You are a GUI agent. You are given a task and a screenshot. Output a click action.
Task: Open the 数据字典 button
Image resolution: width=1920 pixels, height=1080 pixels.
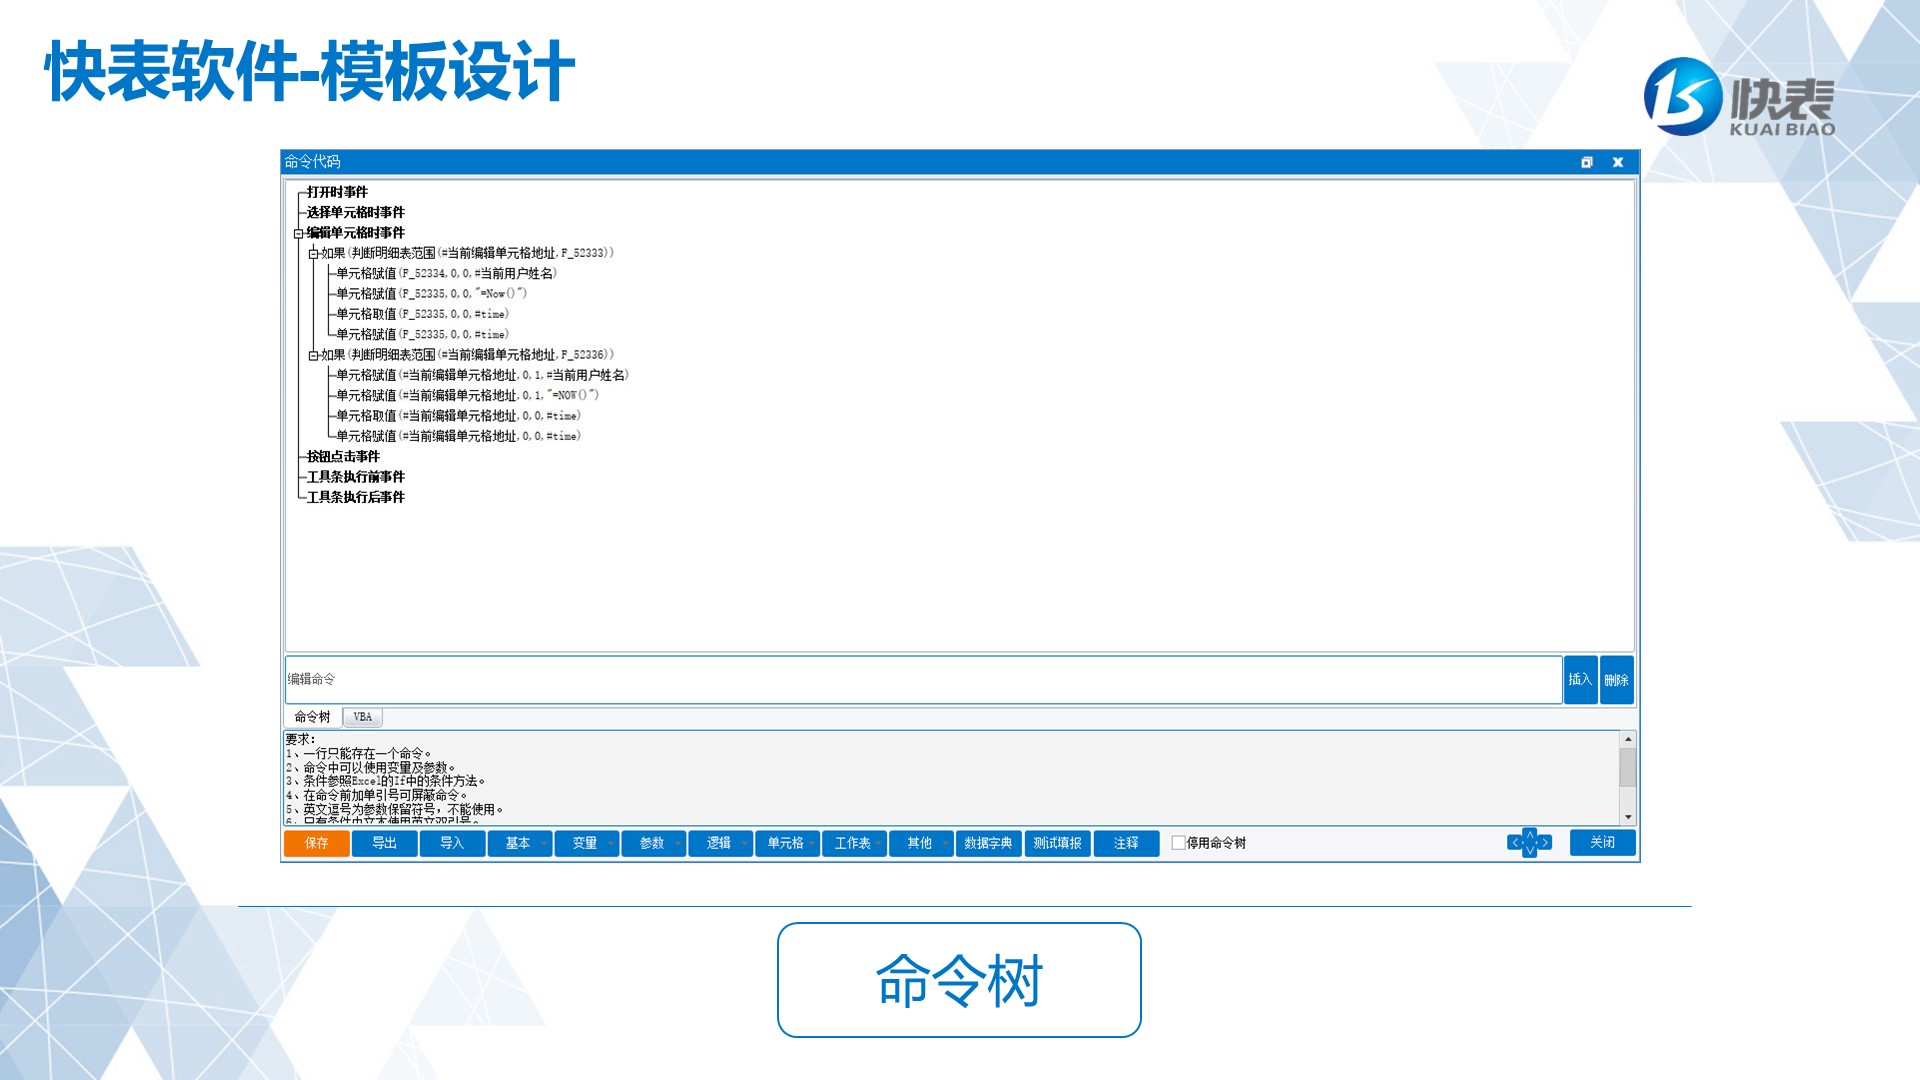pos(988,844)
